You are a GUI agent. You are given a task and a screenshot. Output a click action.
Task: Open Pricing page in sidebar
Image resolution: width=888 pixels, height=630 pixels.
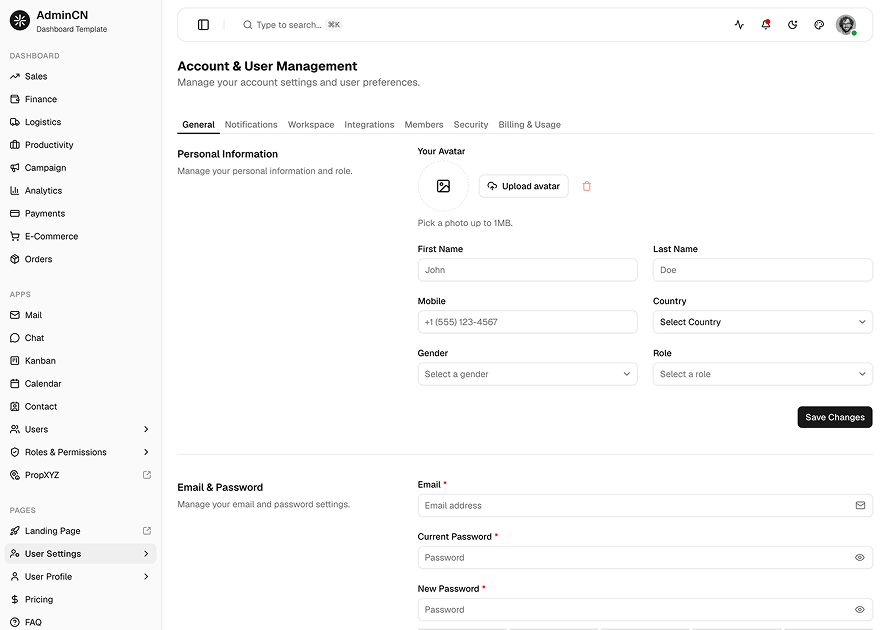pyautogui.click(x=80, y=599)
